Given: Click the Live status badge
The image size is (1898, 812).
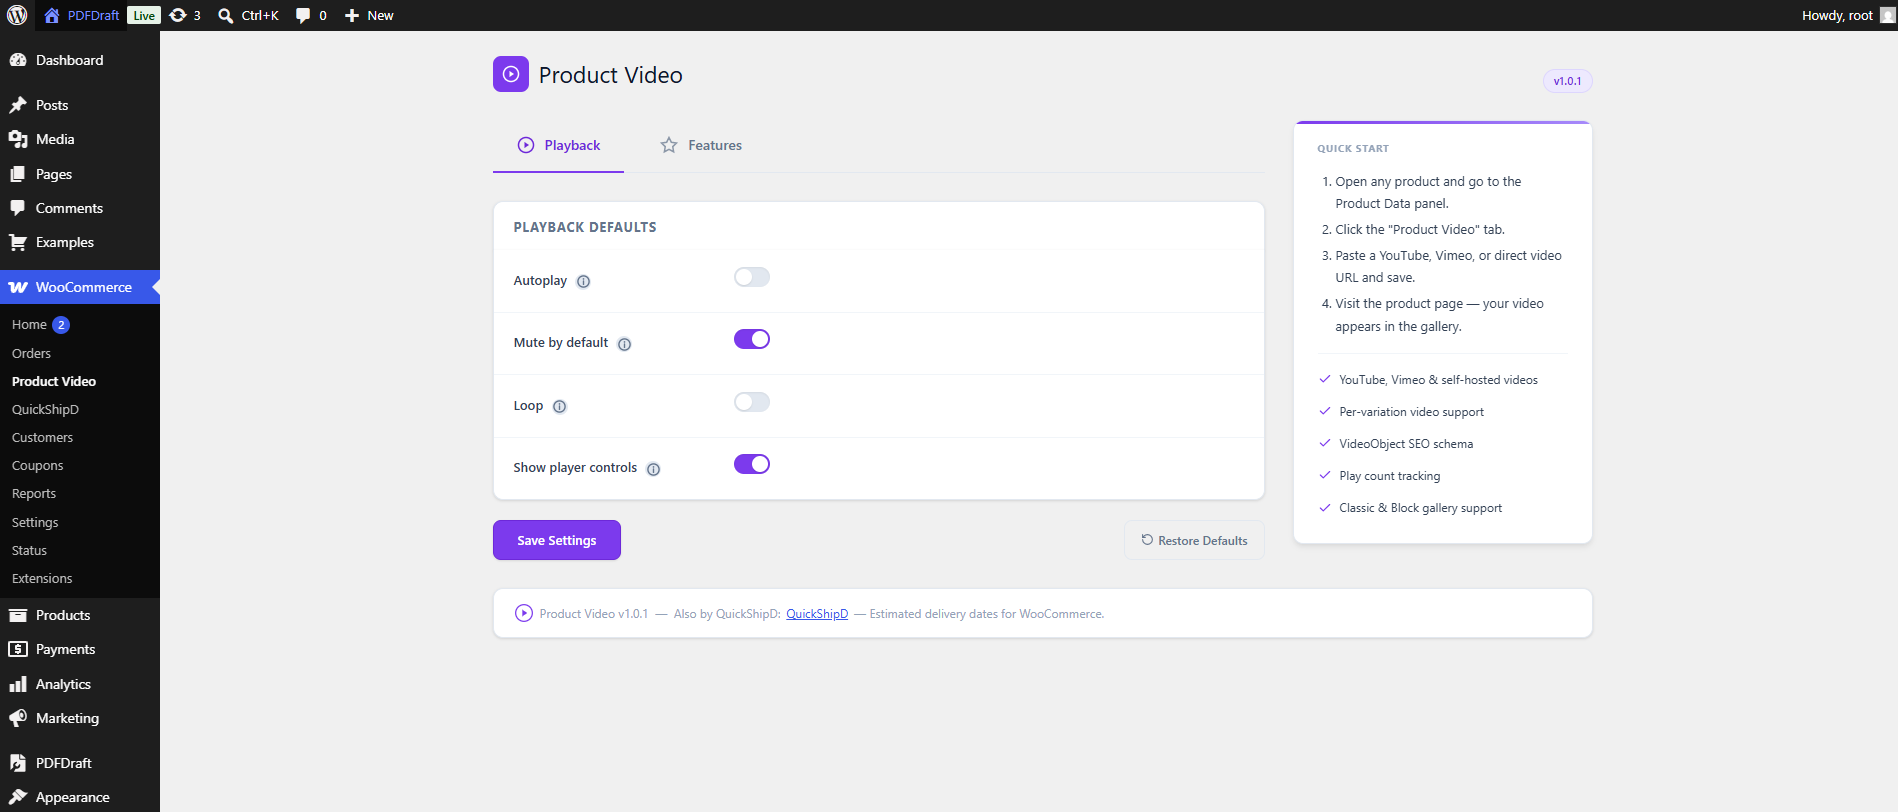Looking at the screenshot, I should click(x=144, y=15).
